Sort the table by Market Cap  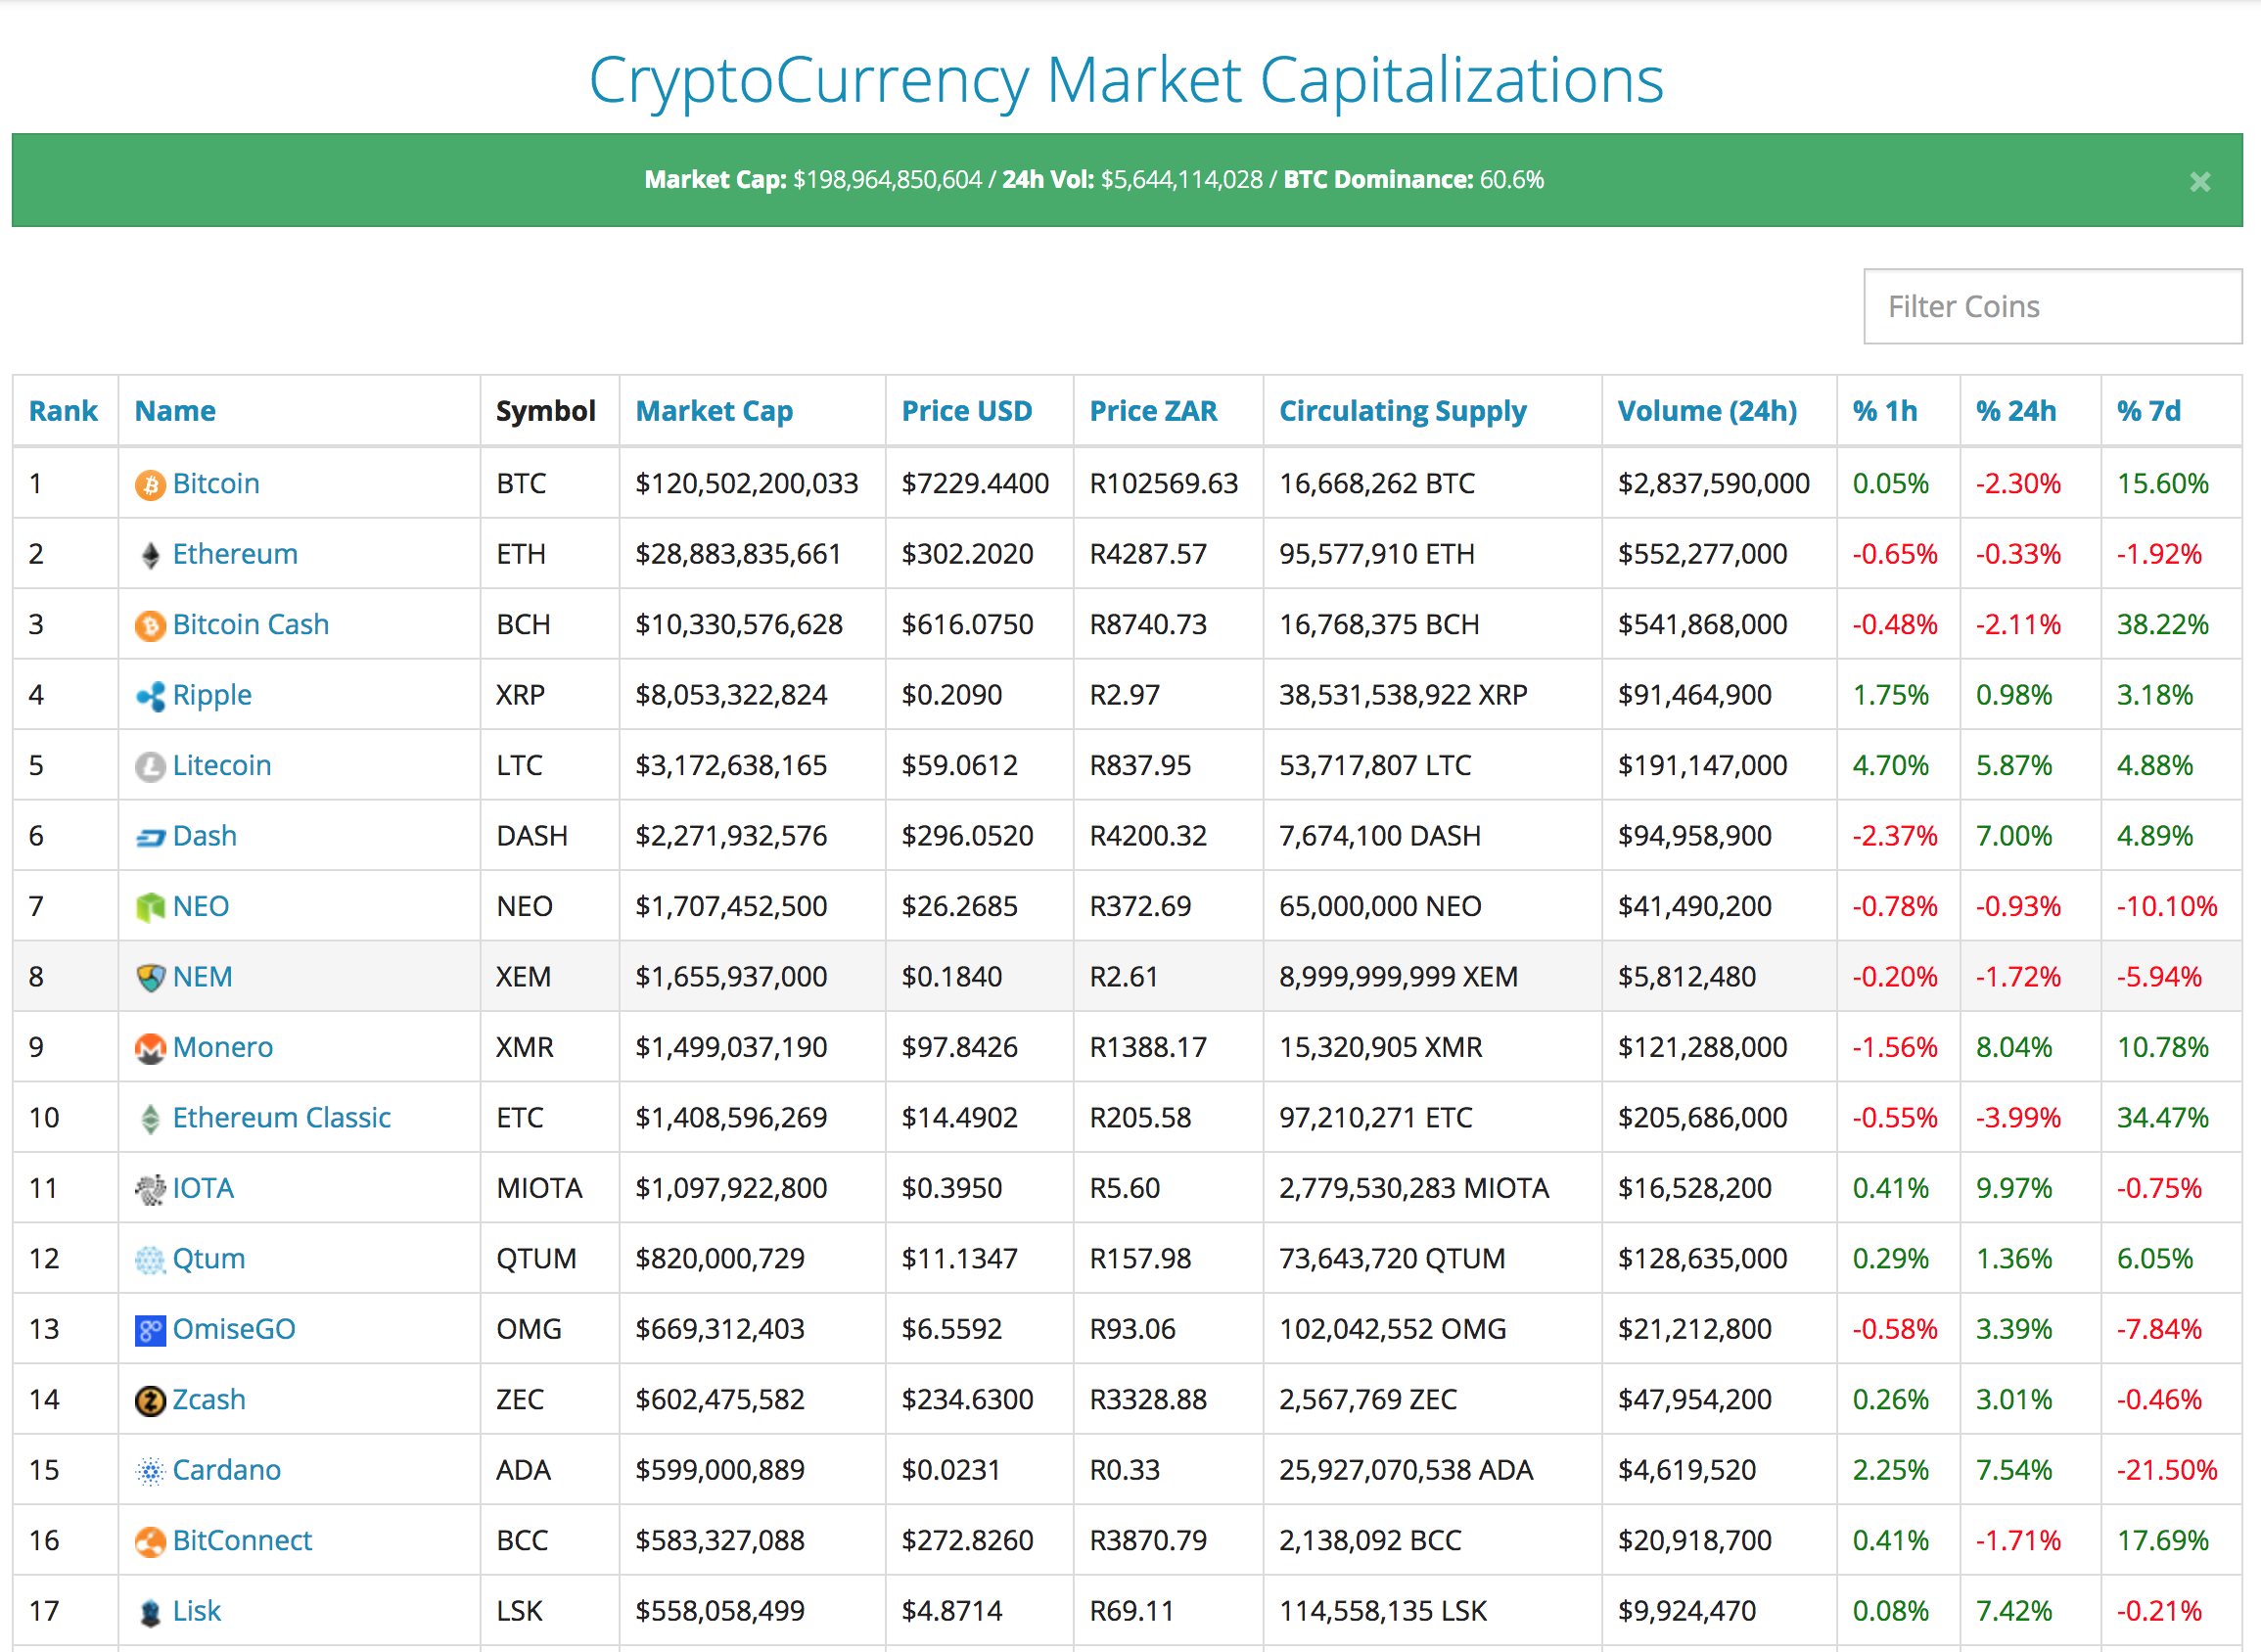[x=713, y=411]
